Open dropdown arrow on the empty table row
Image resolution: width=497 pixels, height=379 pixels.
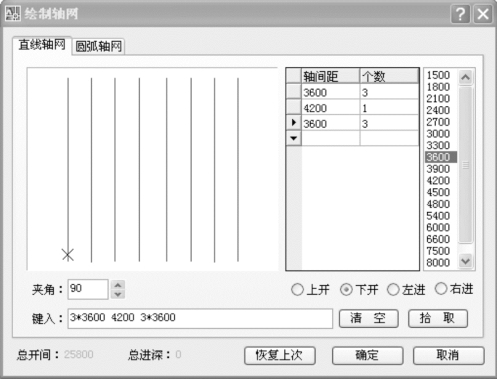pos(294,138)
